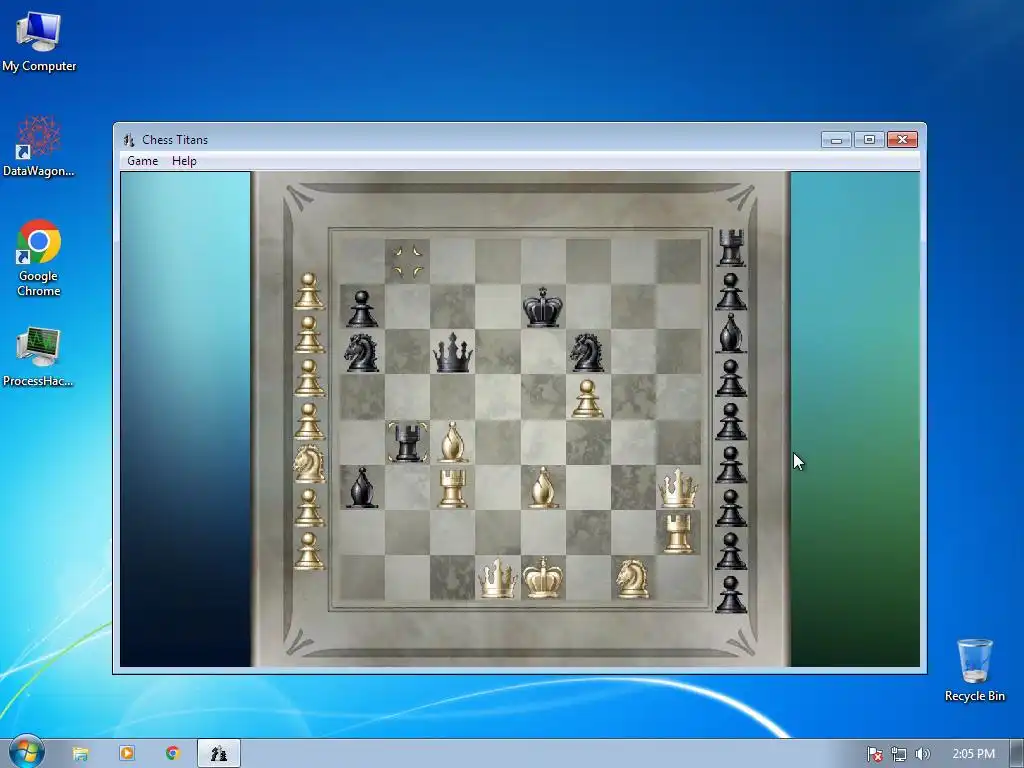Select the white pawn on the board
This screenshot has height=768, width=1024.
point(587,398)
